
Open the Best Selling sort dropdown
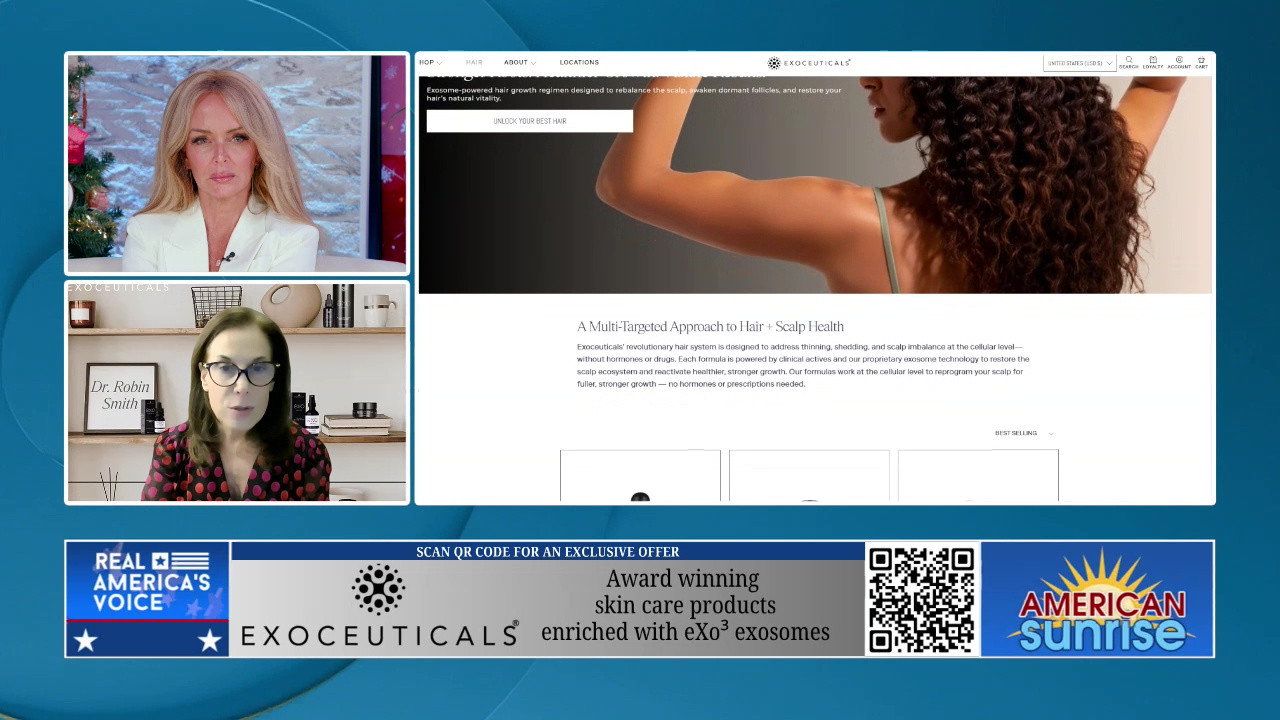tap(1023, 433)
